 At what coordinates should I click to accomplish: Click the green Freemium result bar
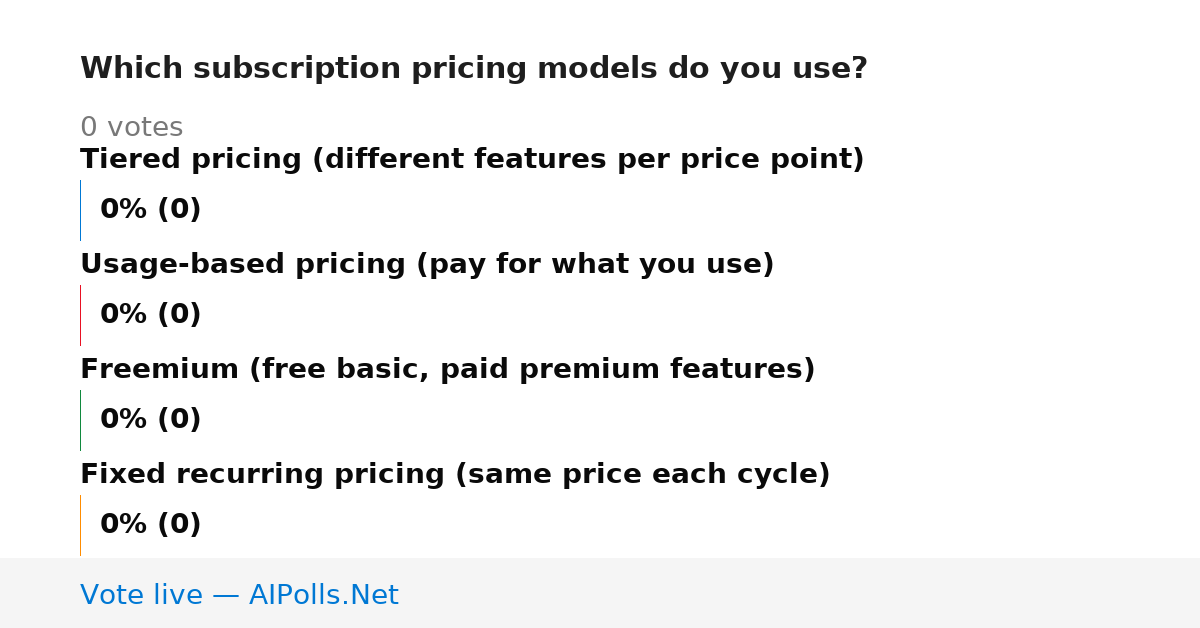coord(80,420)
